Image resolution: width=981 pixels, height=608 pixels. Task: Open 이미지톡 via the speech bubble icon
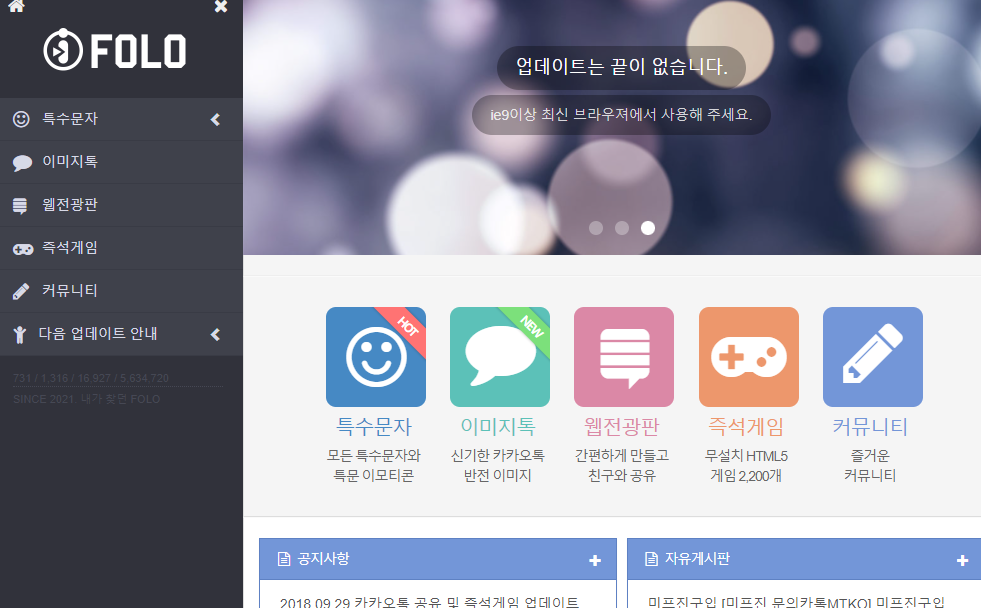tap(499, 357)
